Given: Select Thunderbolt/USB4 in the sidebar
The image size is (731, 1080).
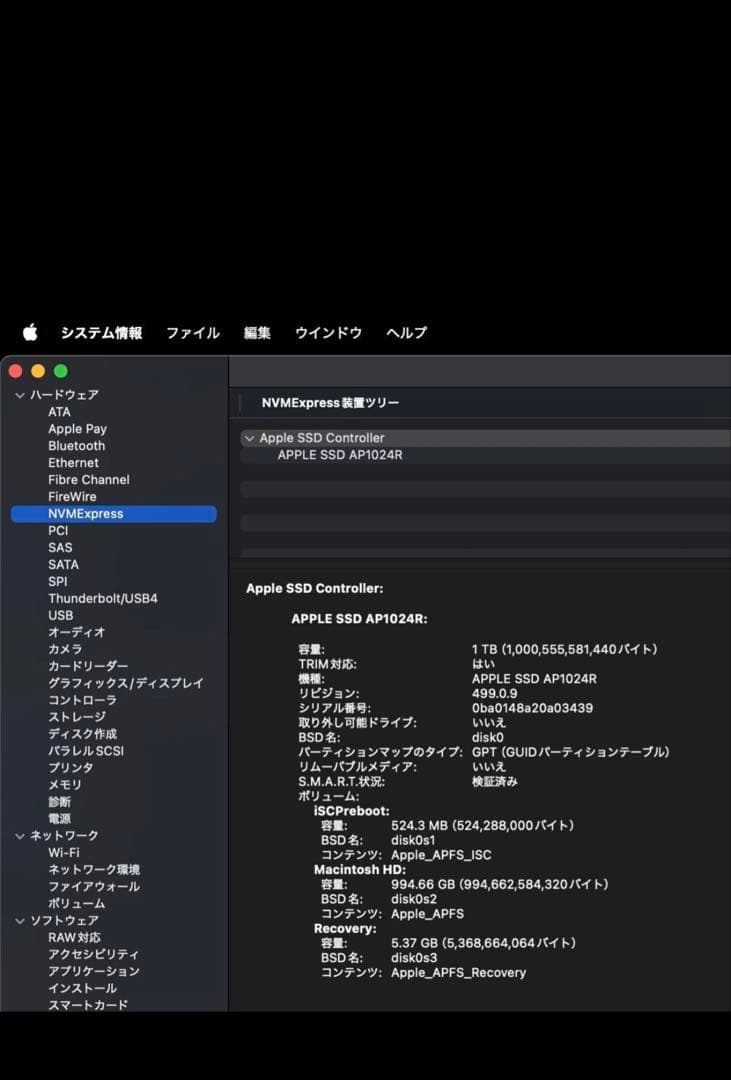Looking at the screenshot, I should (103, 599).
